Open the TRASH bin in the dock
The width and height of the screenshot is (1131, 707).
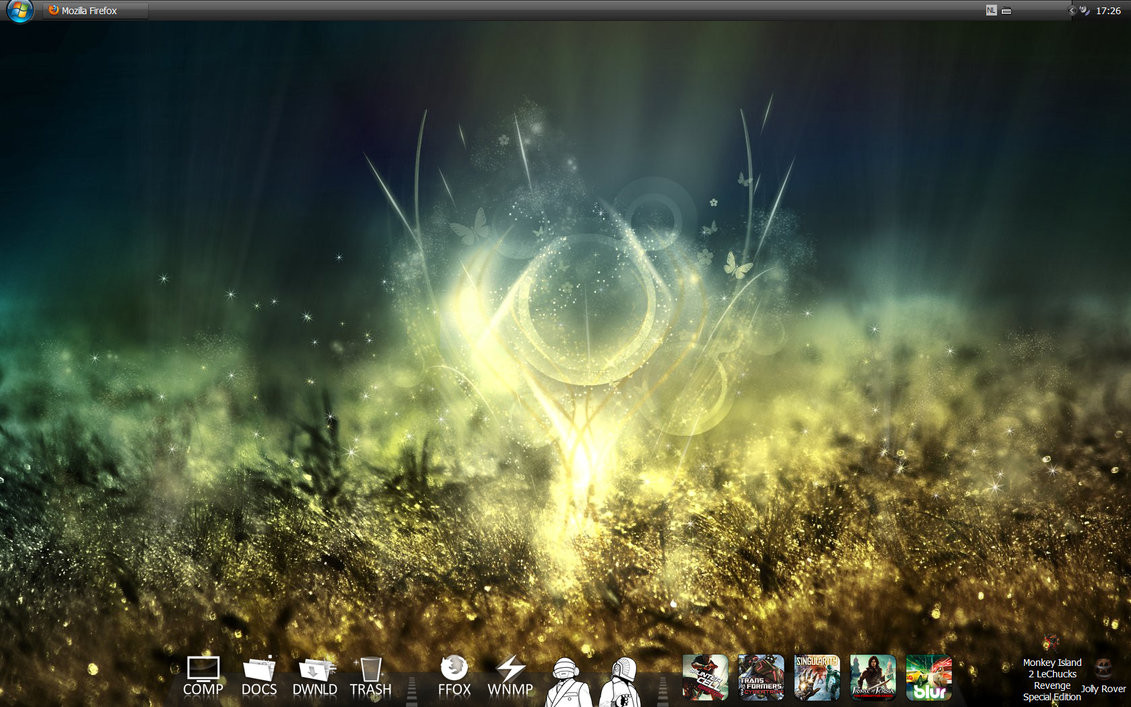[x=370, y=675]
